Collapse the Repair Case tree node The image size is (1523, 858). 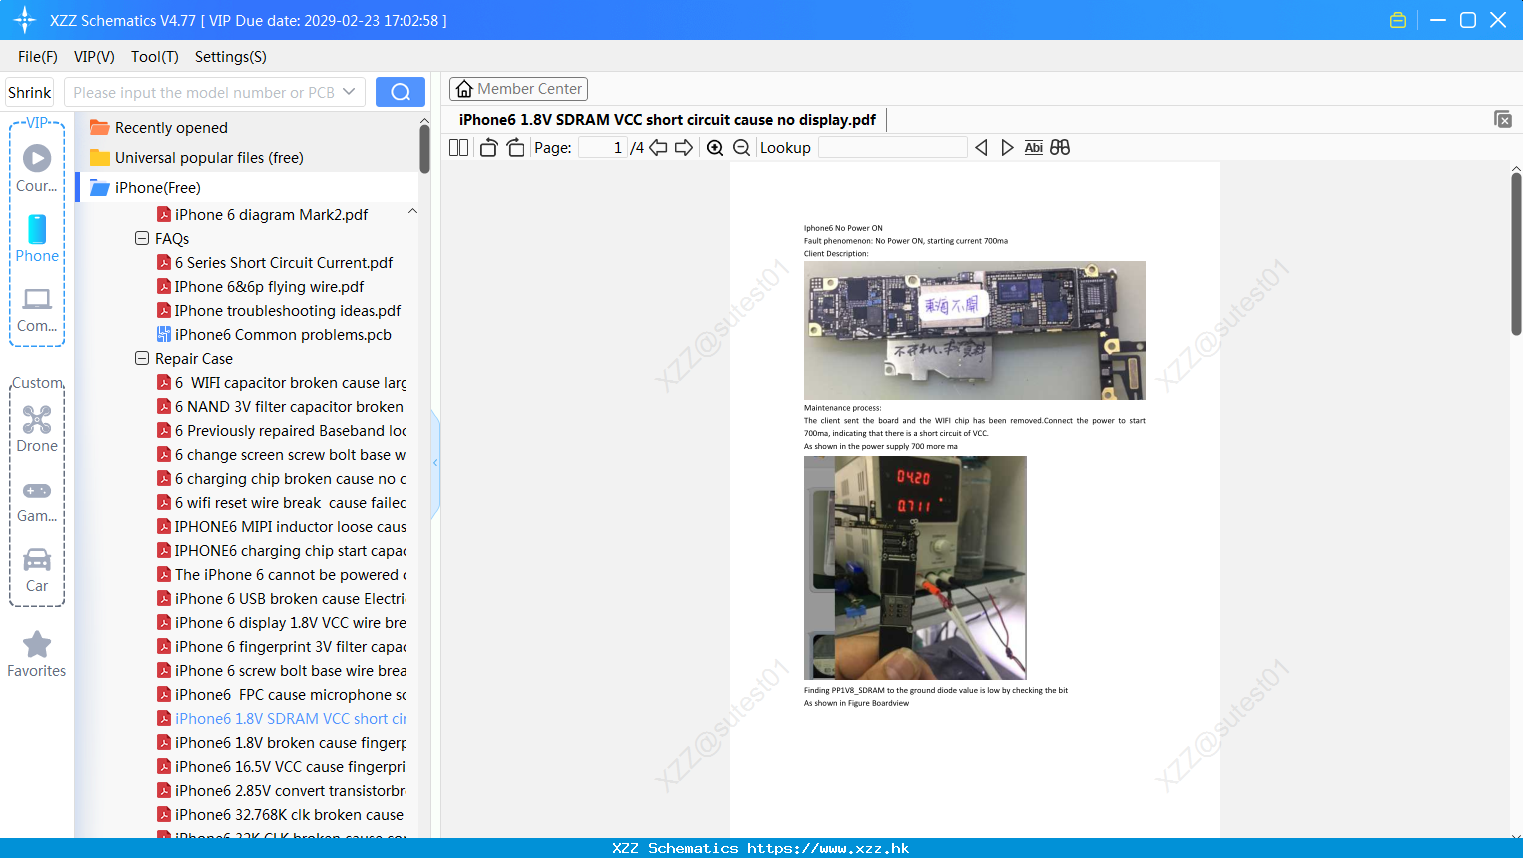tap(142, 359)
